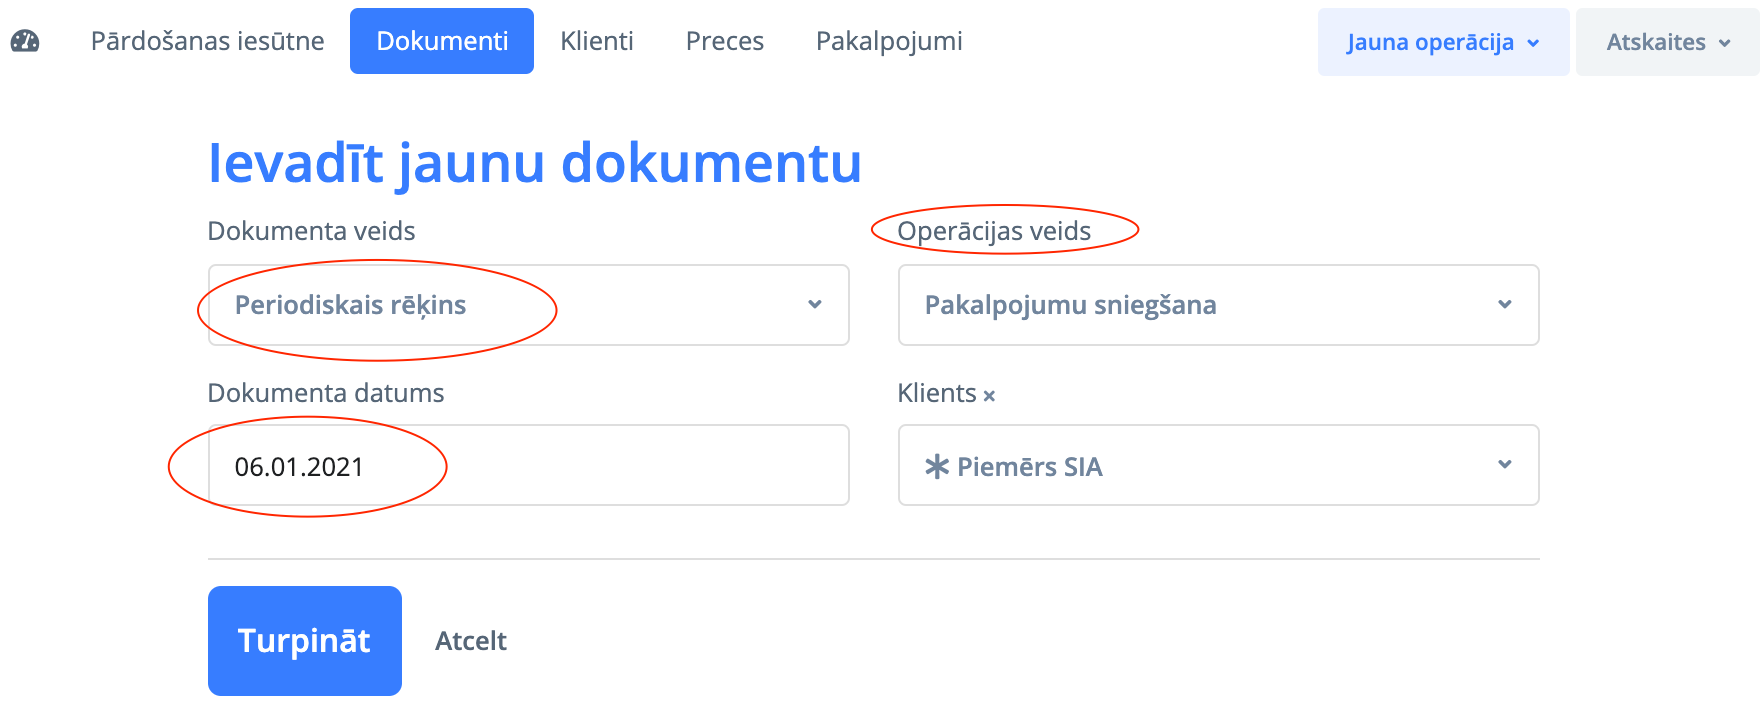Screen dimensions: 1762x708
Task: Click the Dokumenta datums label
Action: pyautogui.click(x=325, y=393)
